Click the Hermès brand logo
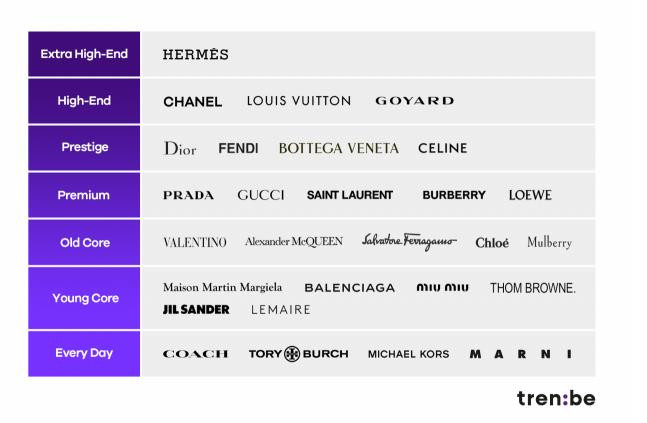 196,55
